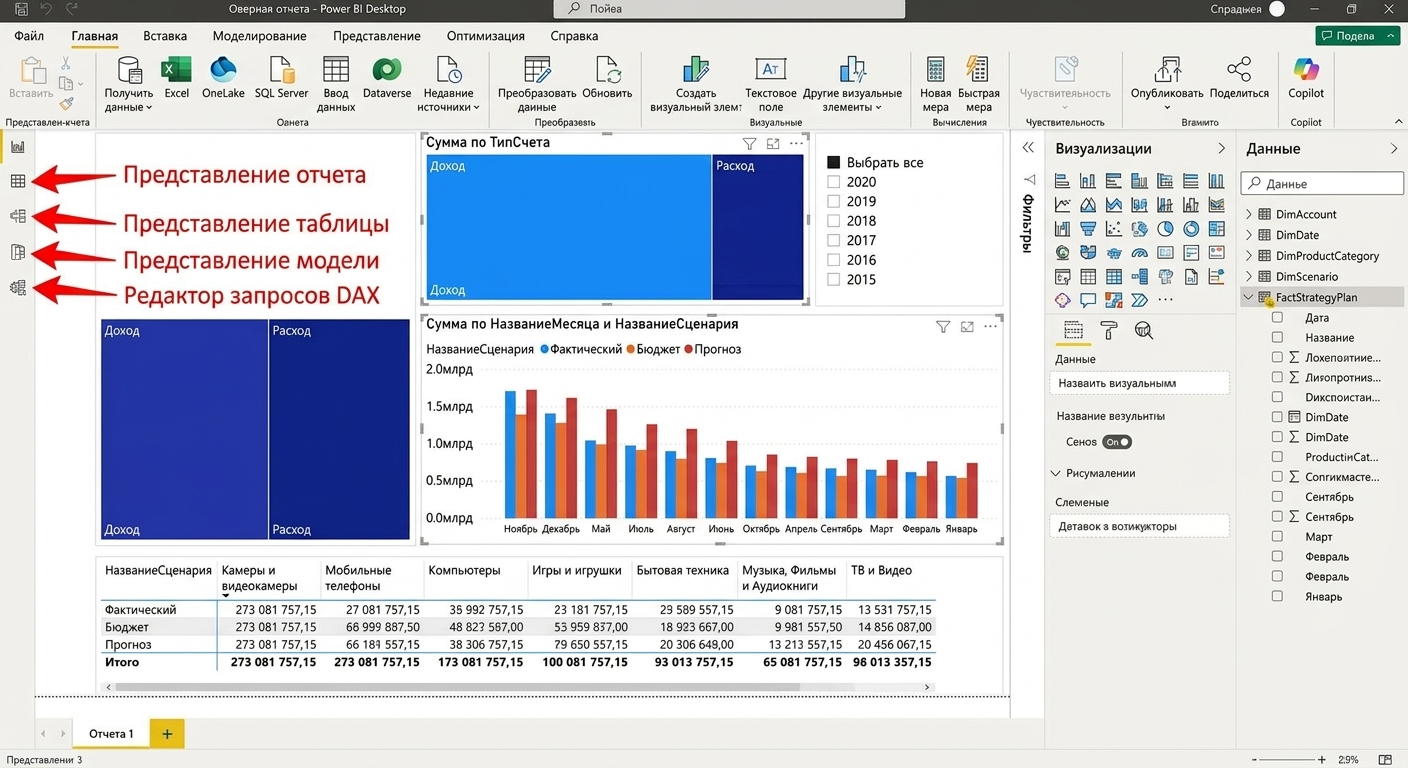Image resolution: width=1408 pixels, height=768 pixels.
Task: Open Другие визуальные элементы dropdown
Action: 853,84
